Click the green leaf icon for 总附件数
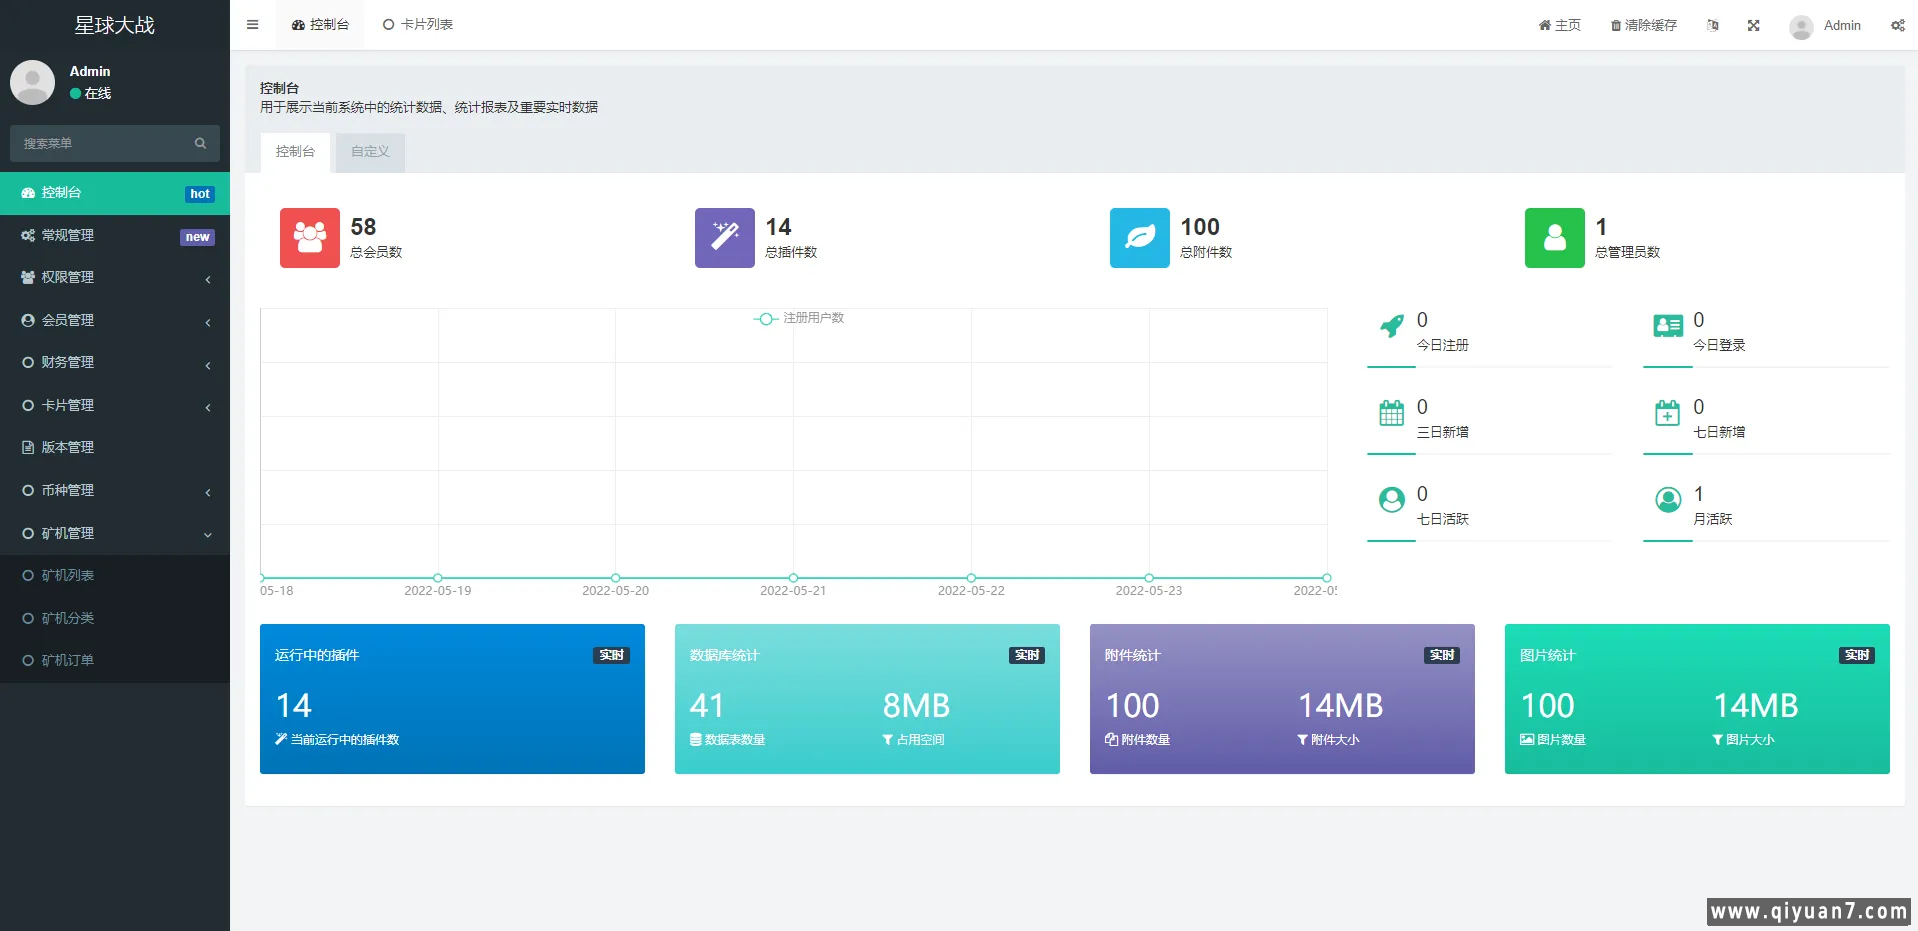This screenshot has height=931, width=1918. pos(1138,238)
